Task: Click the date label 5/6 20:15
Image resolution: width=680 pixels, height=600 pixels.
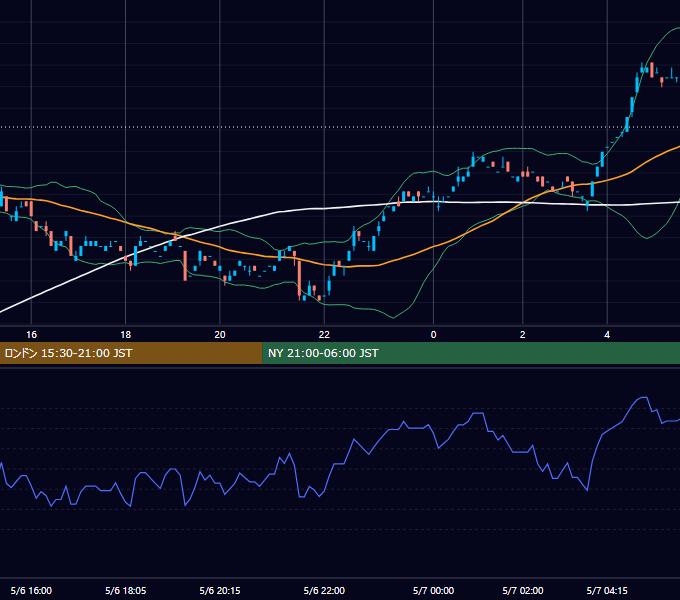Action: [220, 590]
